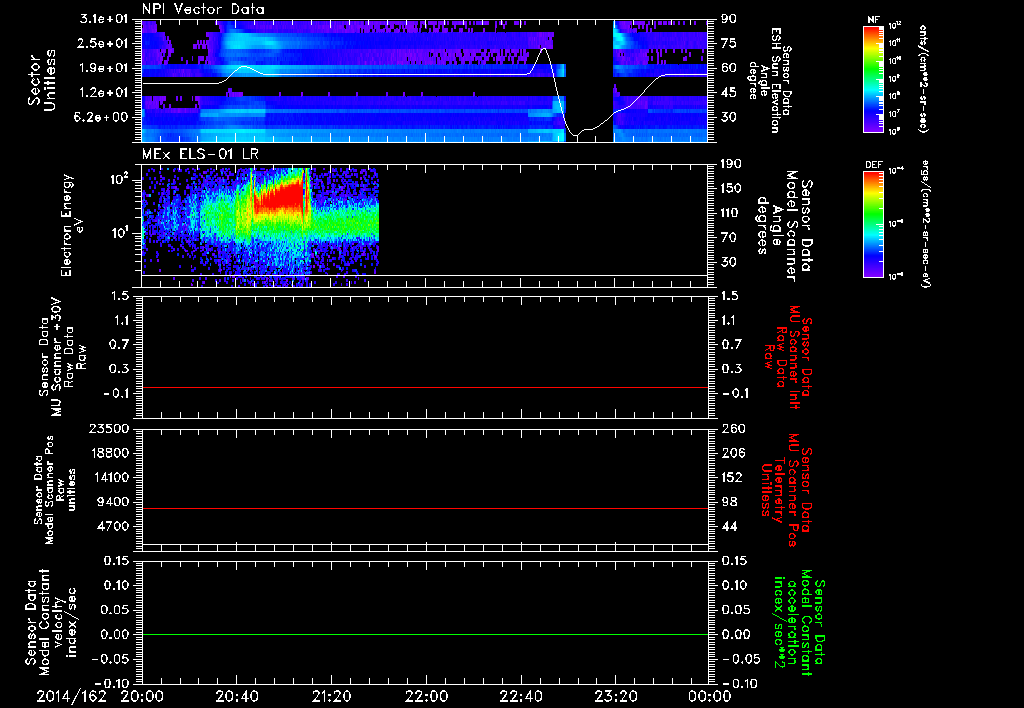Screen dimensions: 1024x708
Task: Click the 1.2e+01 sector axis value
Action: click(x=104, y=93)
